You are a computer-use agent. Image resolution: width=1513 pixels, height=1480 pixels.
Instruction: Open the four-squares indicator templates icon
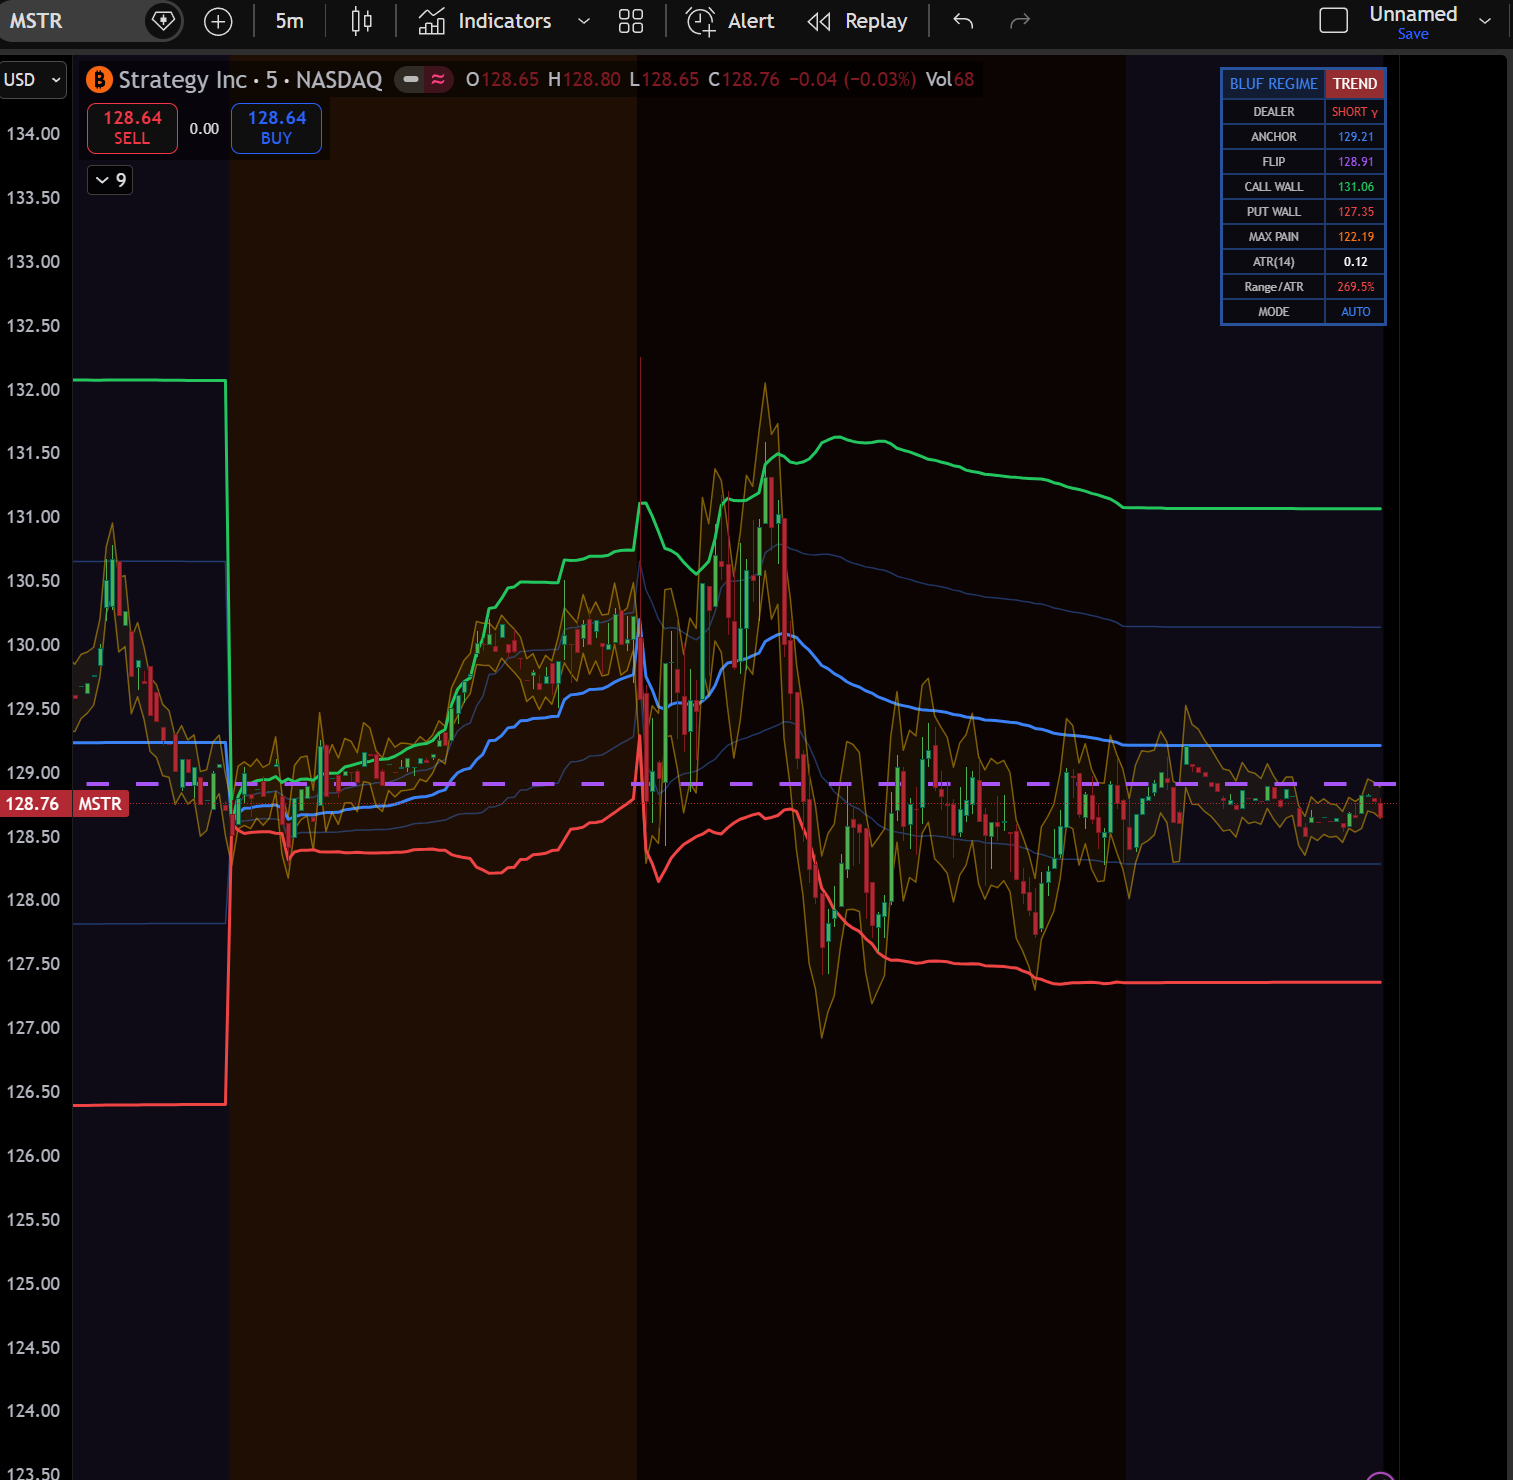click(x=631, y=21)
